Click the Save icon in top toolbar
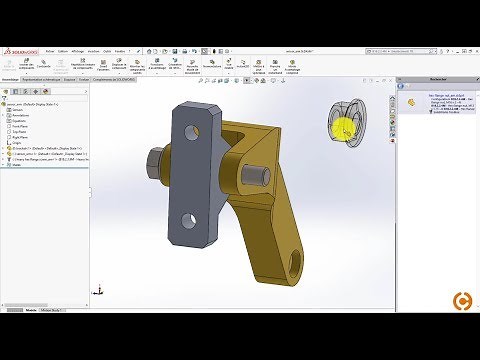Screen dimensions: 480x360 175,51
